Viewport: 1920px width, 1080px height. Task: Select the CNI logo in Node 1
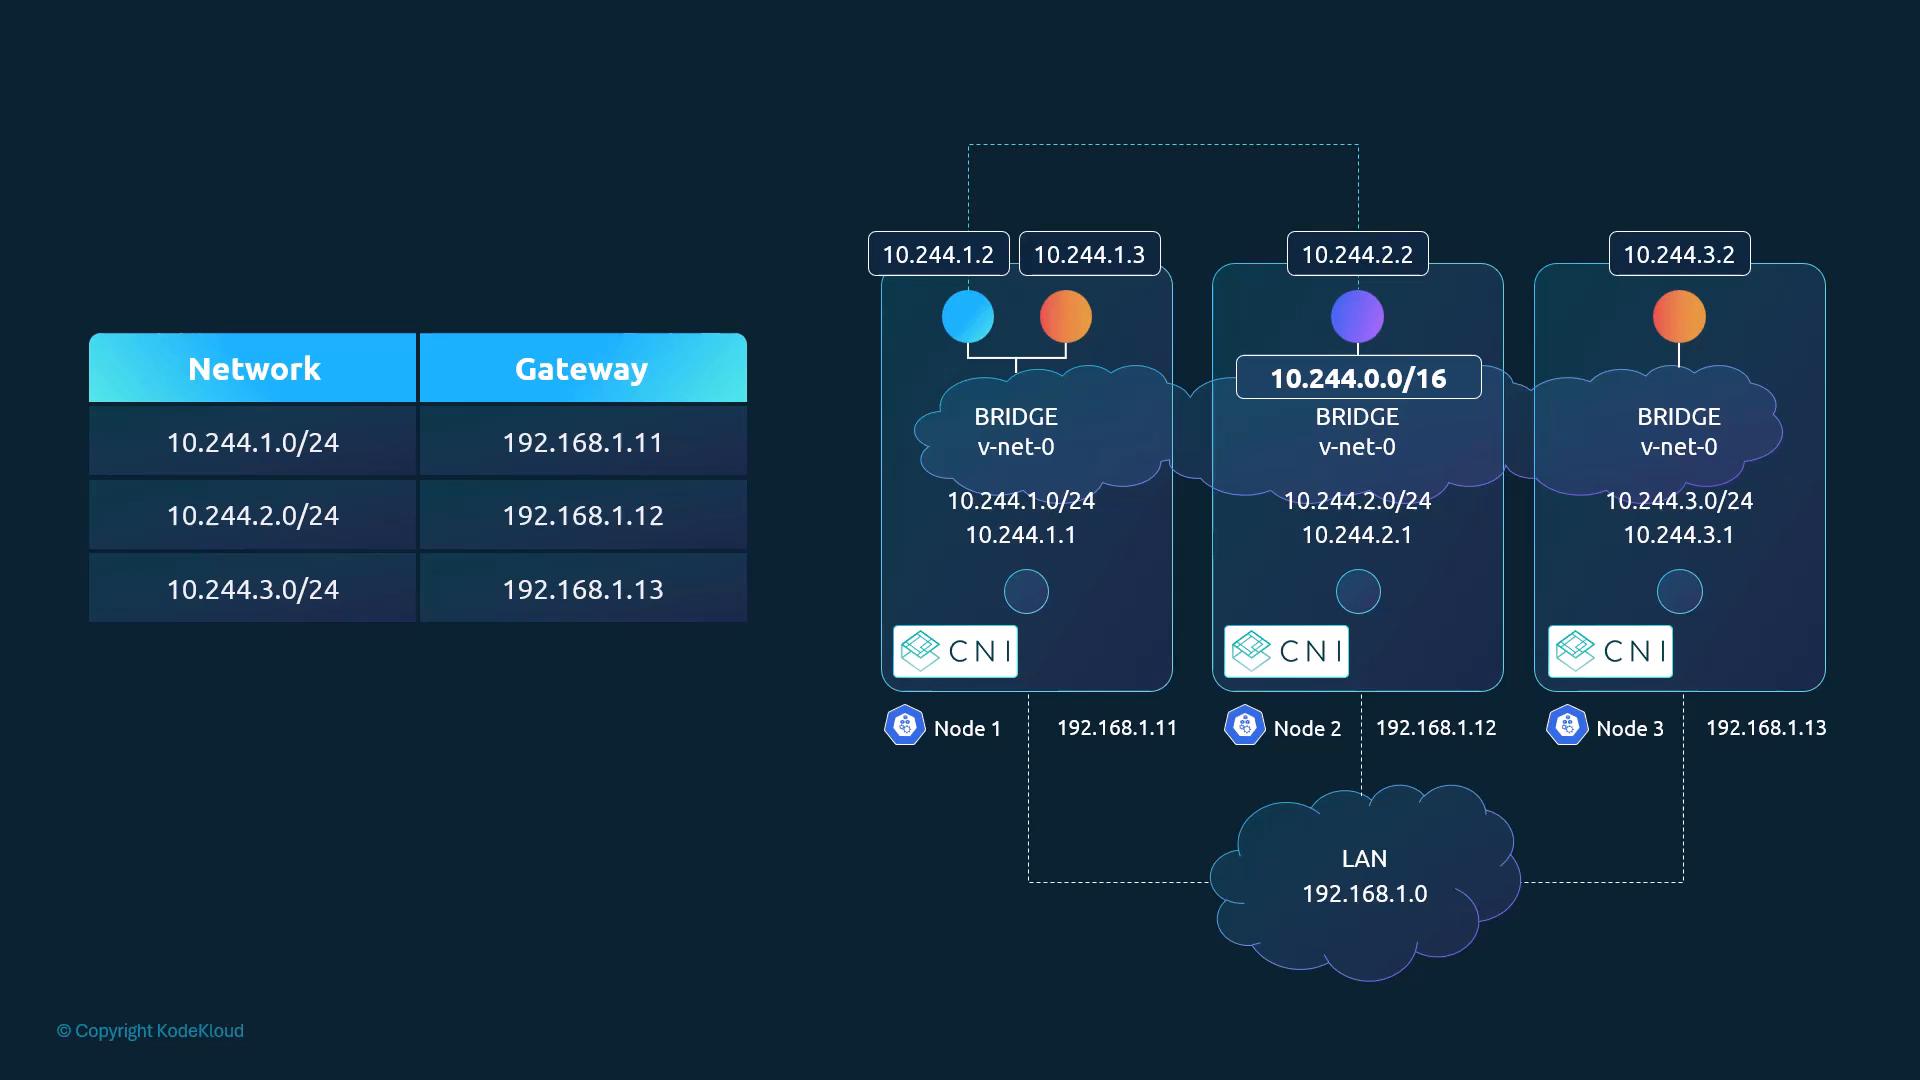(x=955, y=652)
